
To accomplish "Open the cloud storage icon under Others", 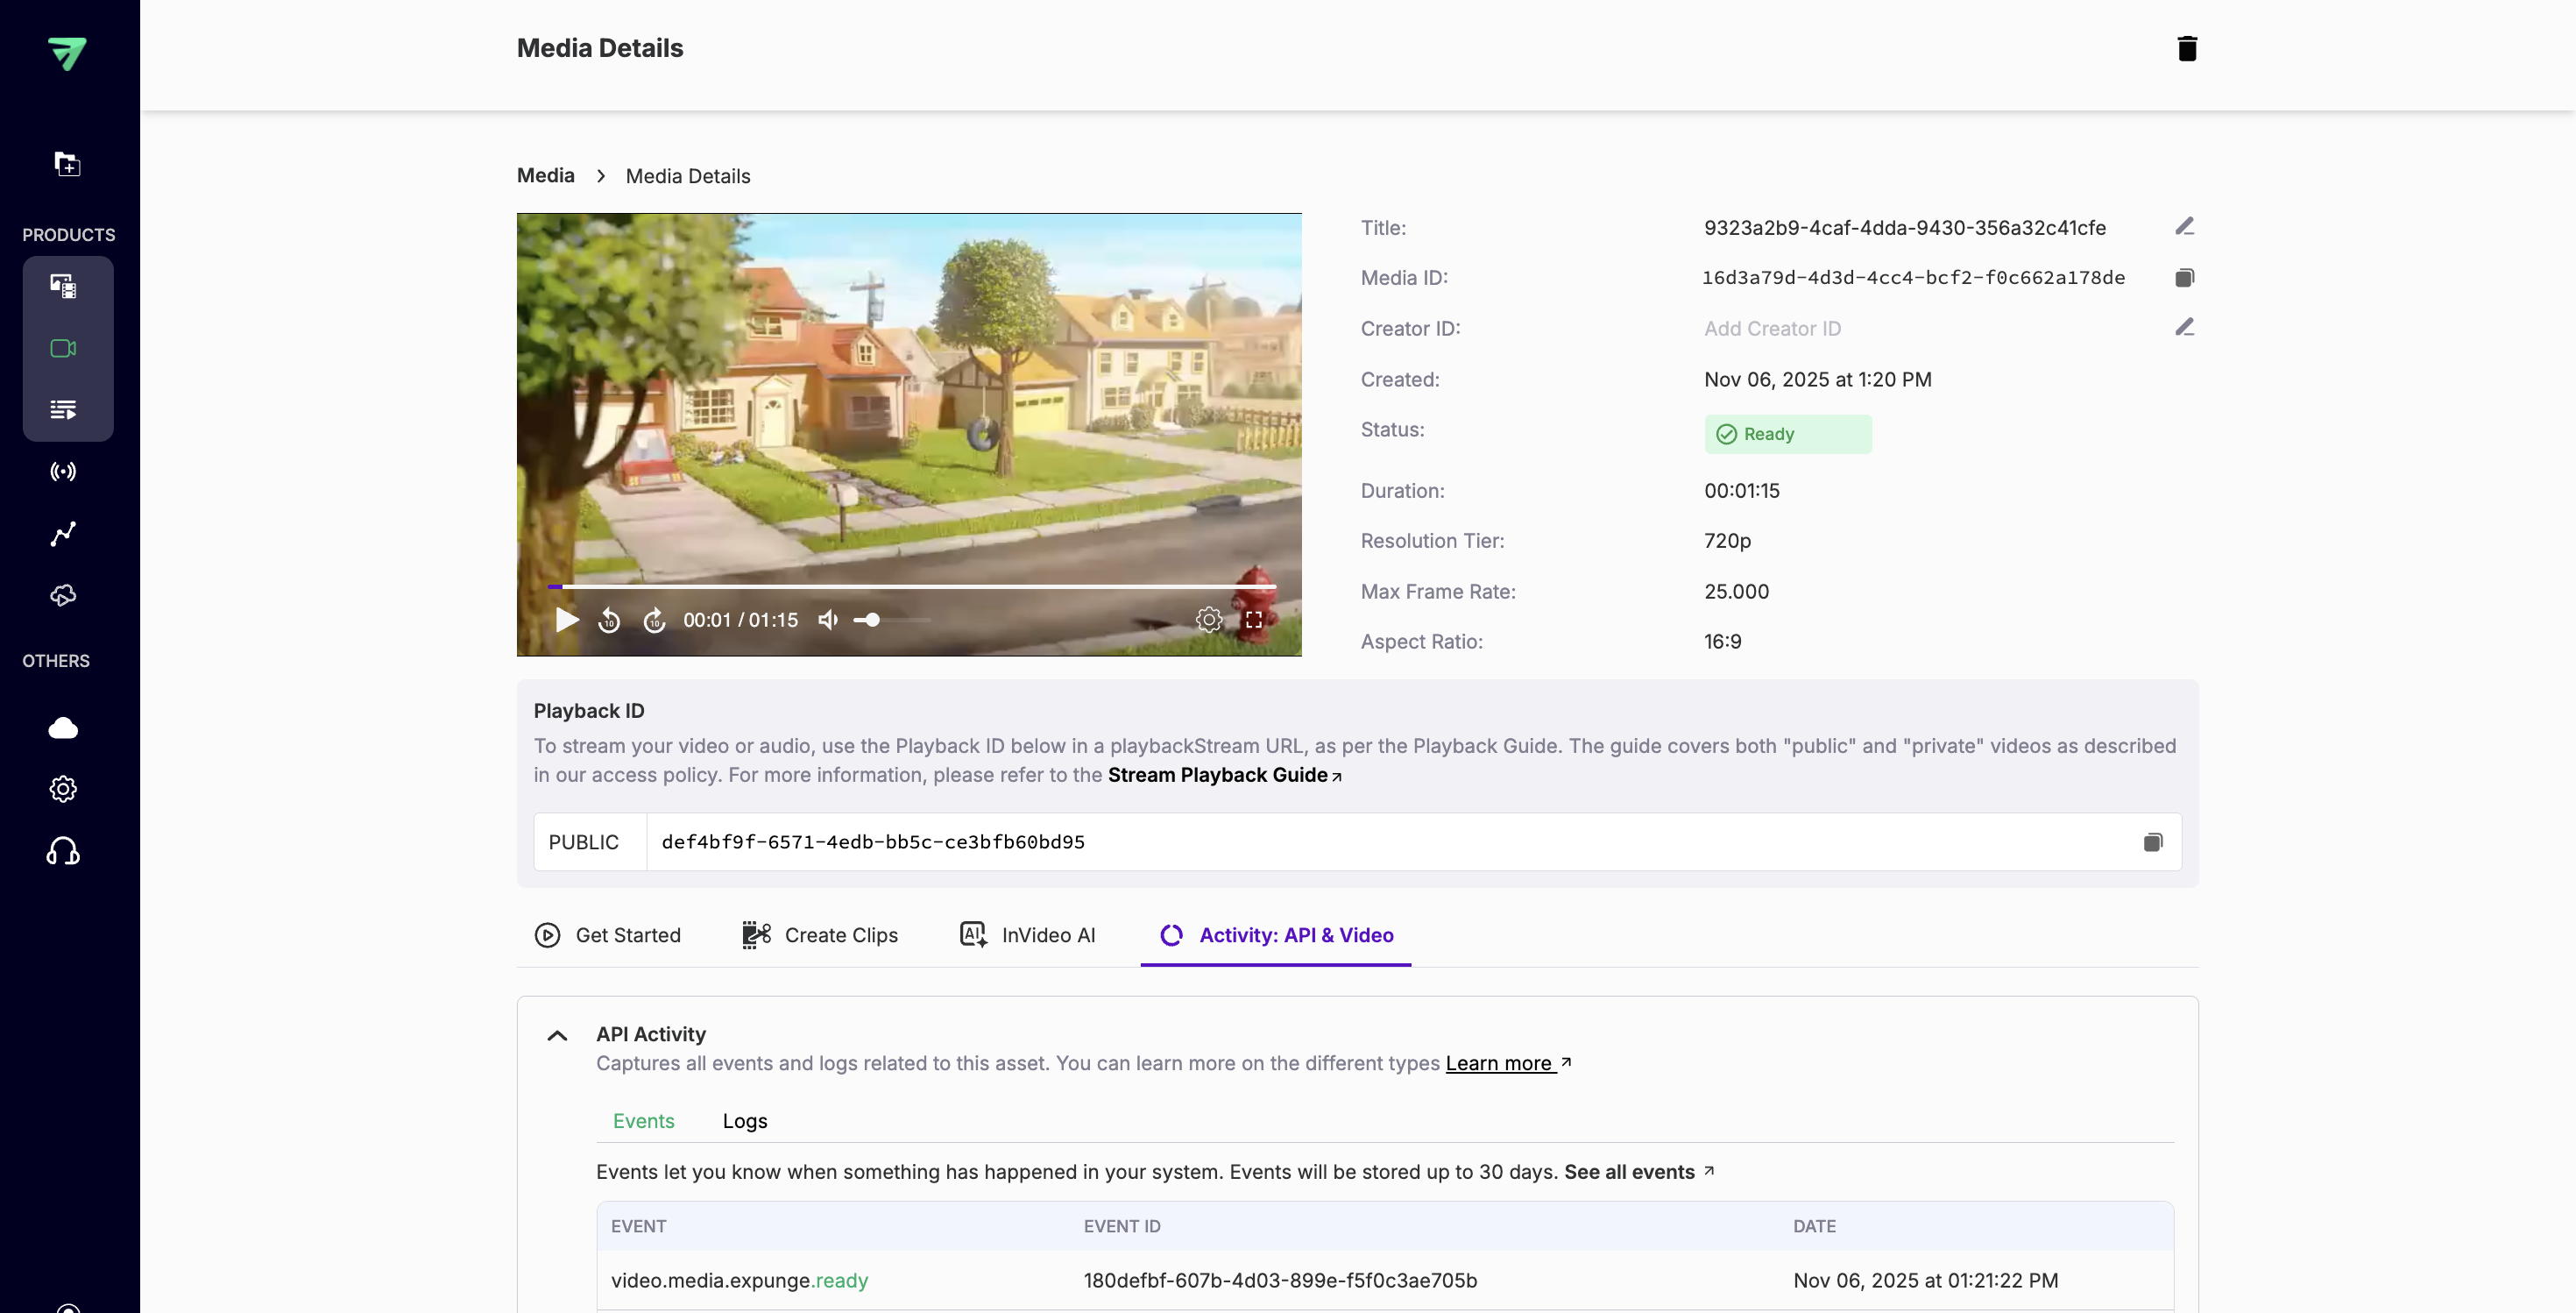I will tap(63, 727).
